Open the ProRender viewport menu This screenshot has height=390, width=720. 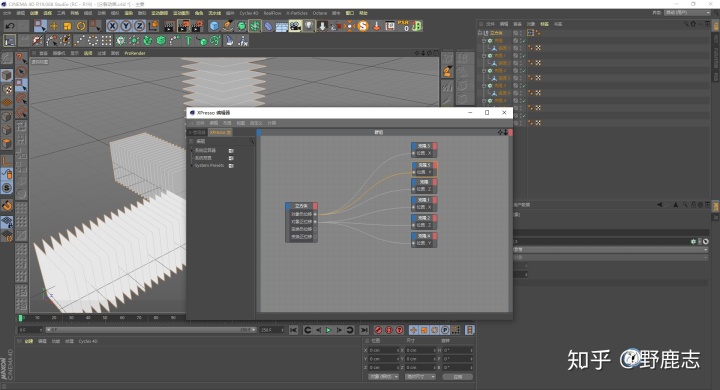(135, 53)
